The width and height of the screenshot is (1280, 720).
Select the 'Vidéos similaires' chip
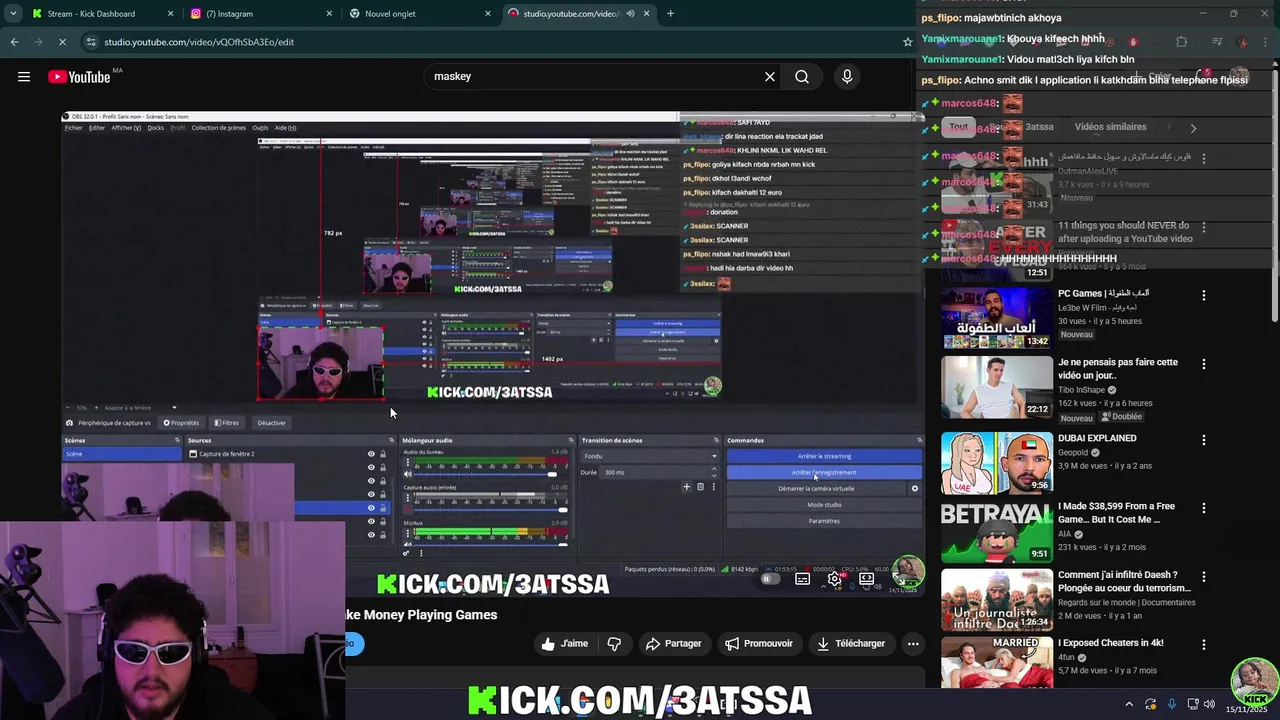click(x=1110, y=128)
